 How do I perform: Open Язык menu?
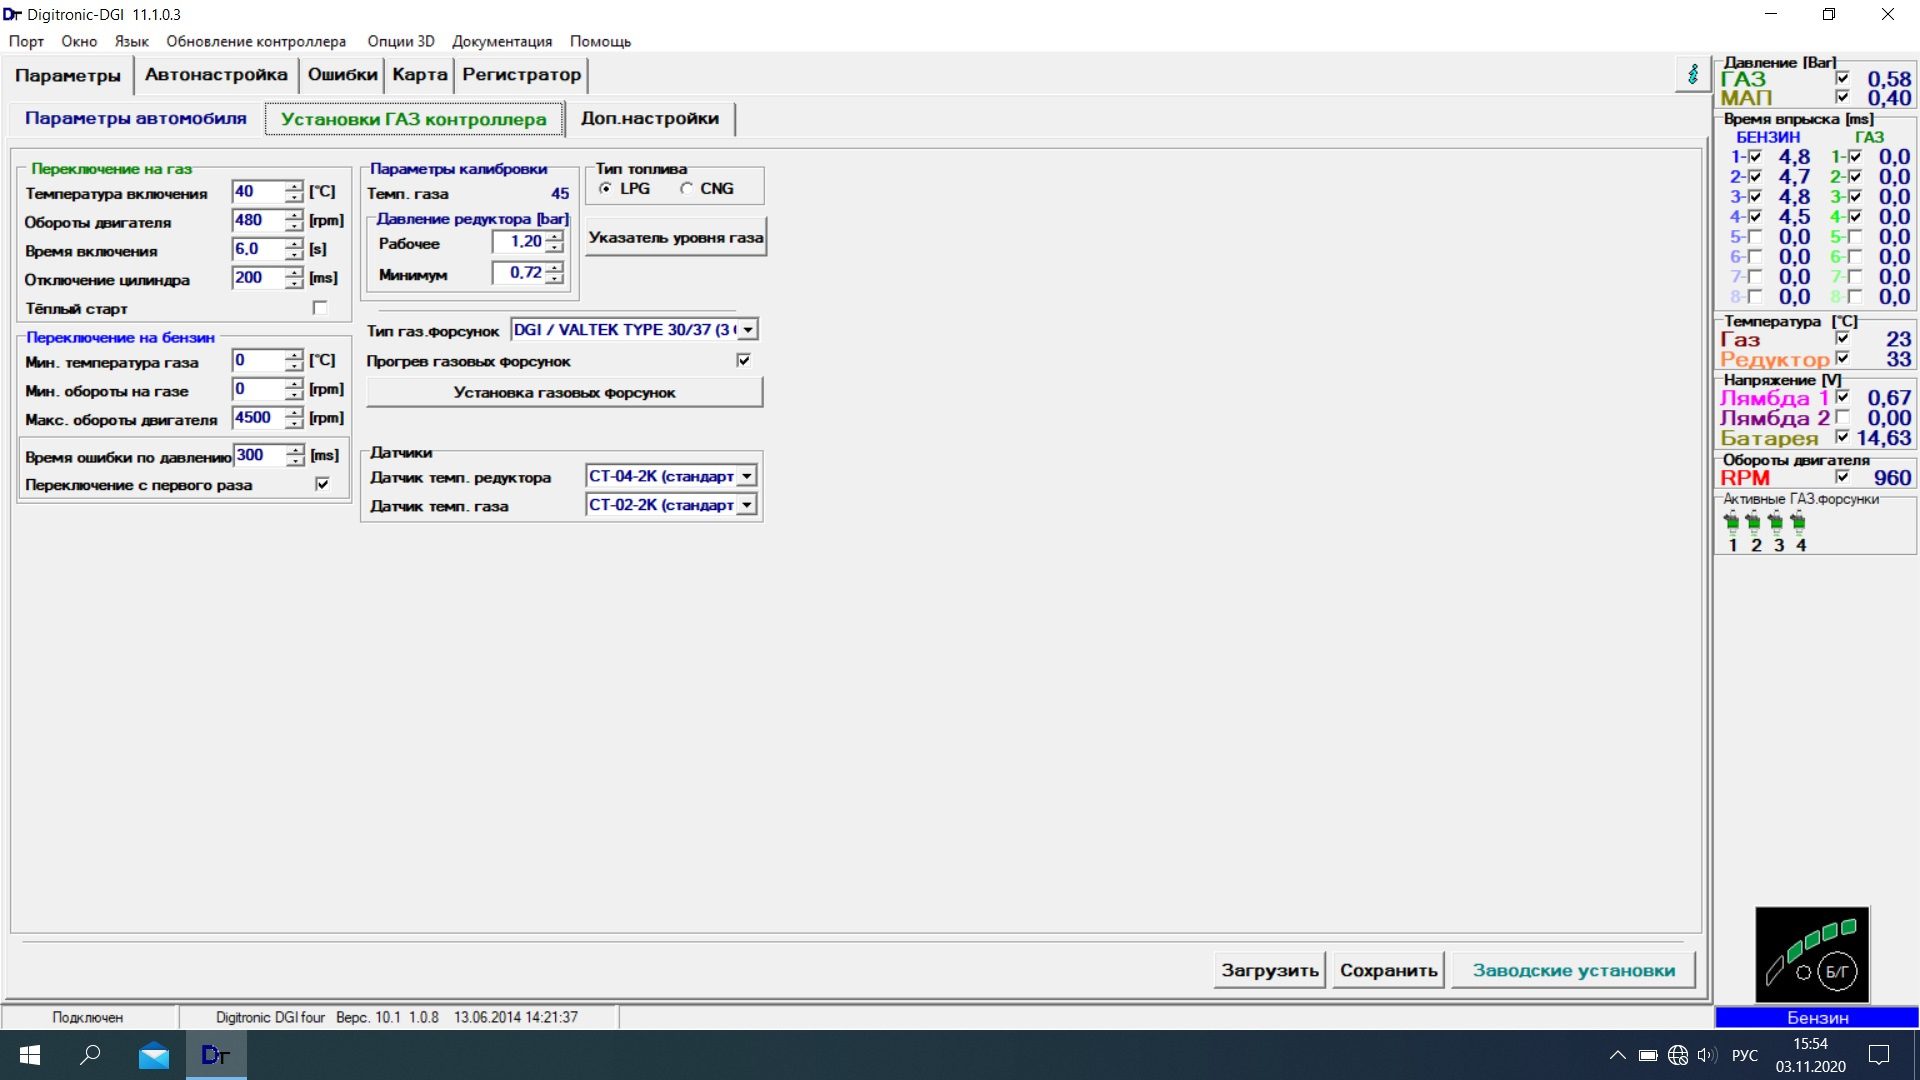click(x=131, y=41)
